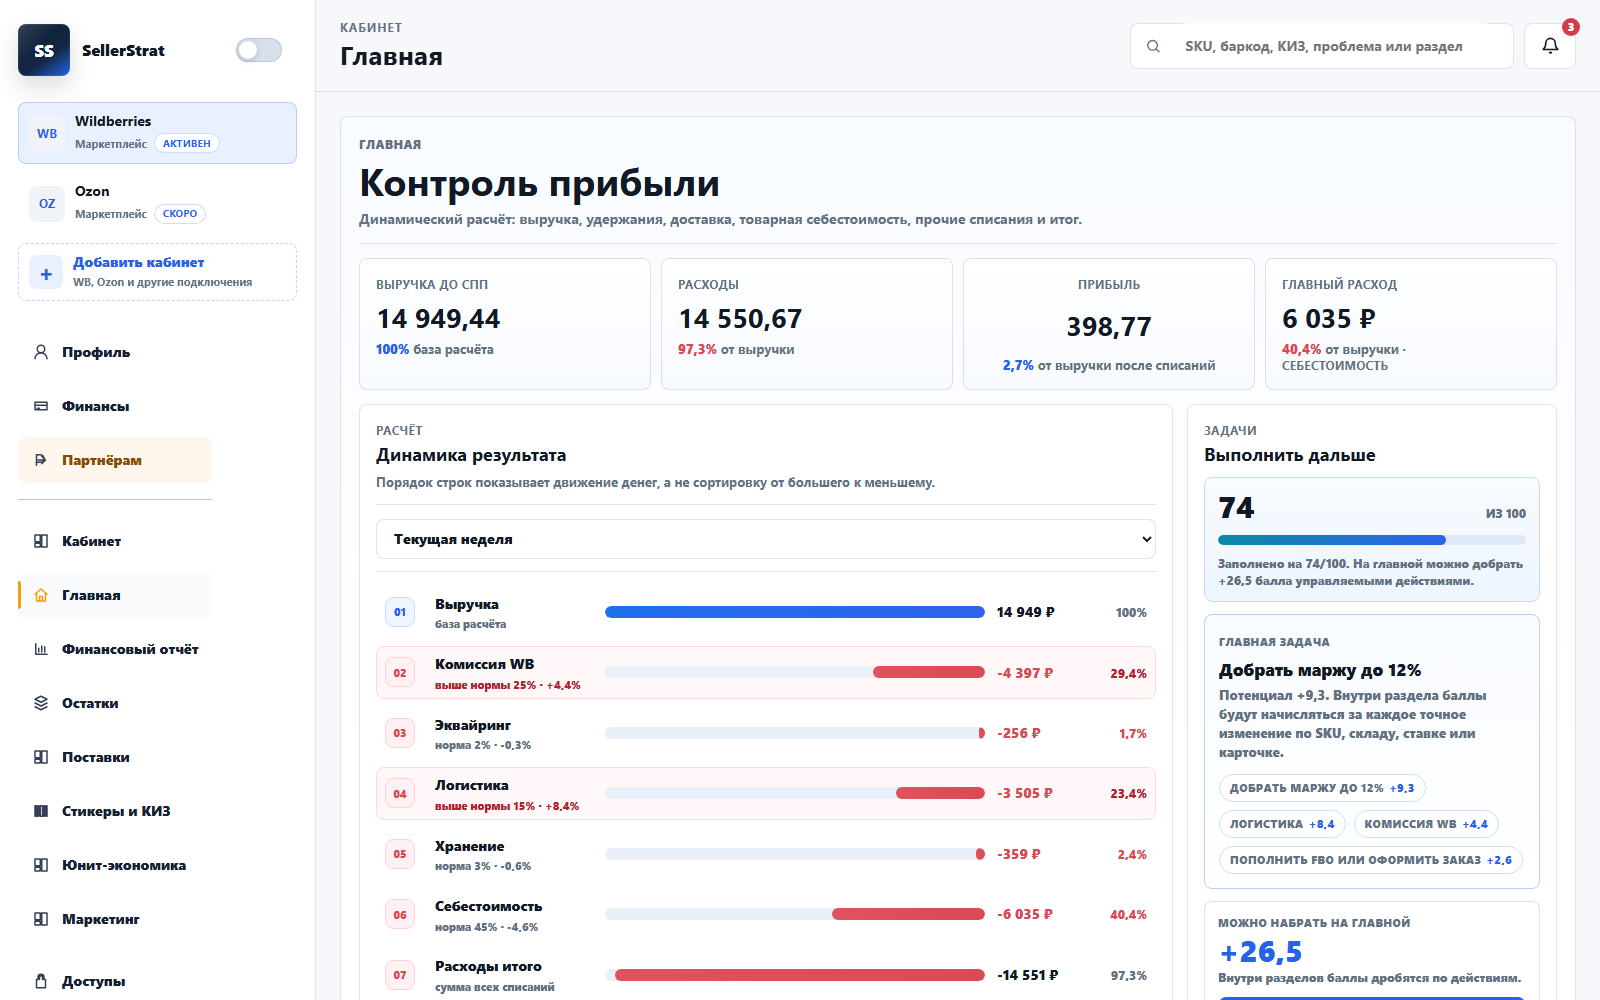Click the Партнёрам flag icon

[x=41, y=460]
